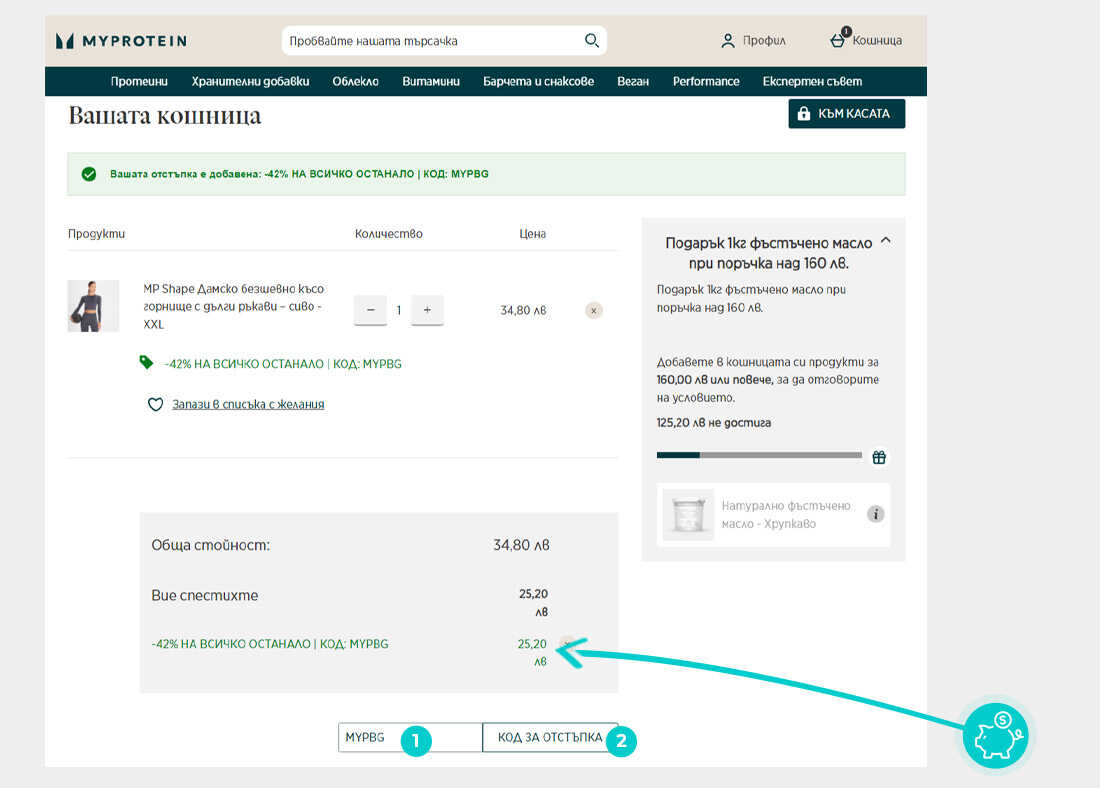
Task: Collapse the Подарък 1кг фъстъчено масло panel
Action: click(885, 241)
